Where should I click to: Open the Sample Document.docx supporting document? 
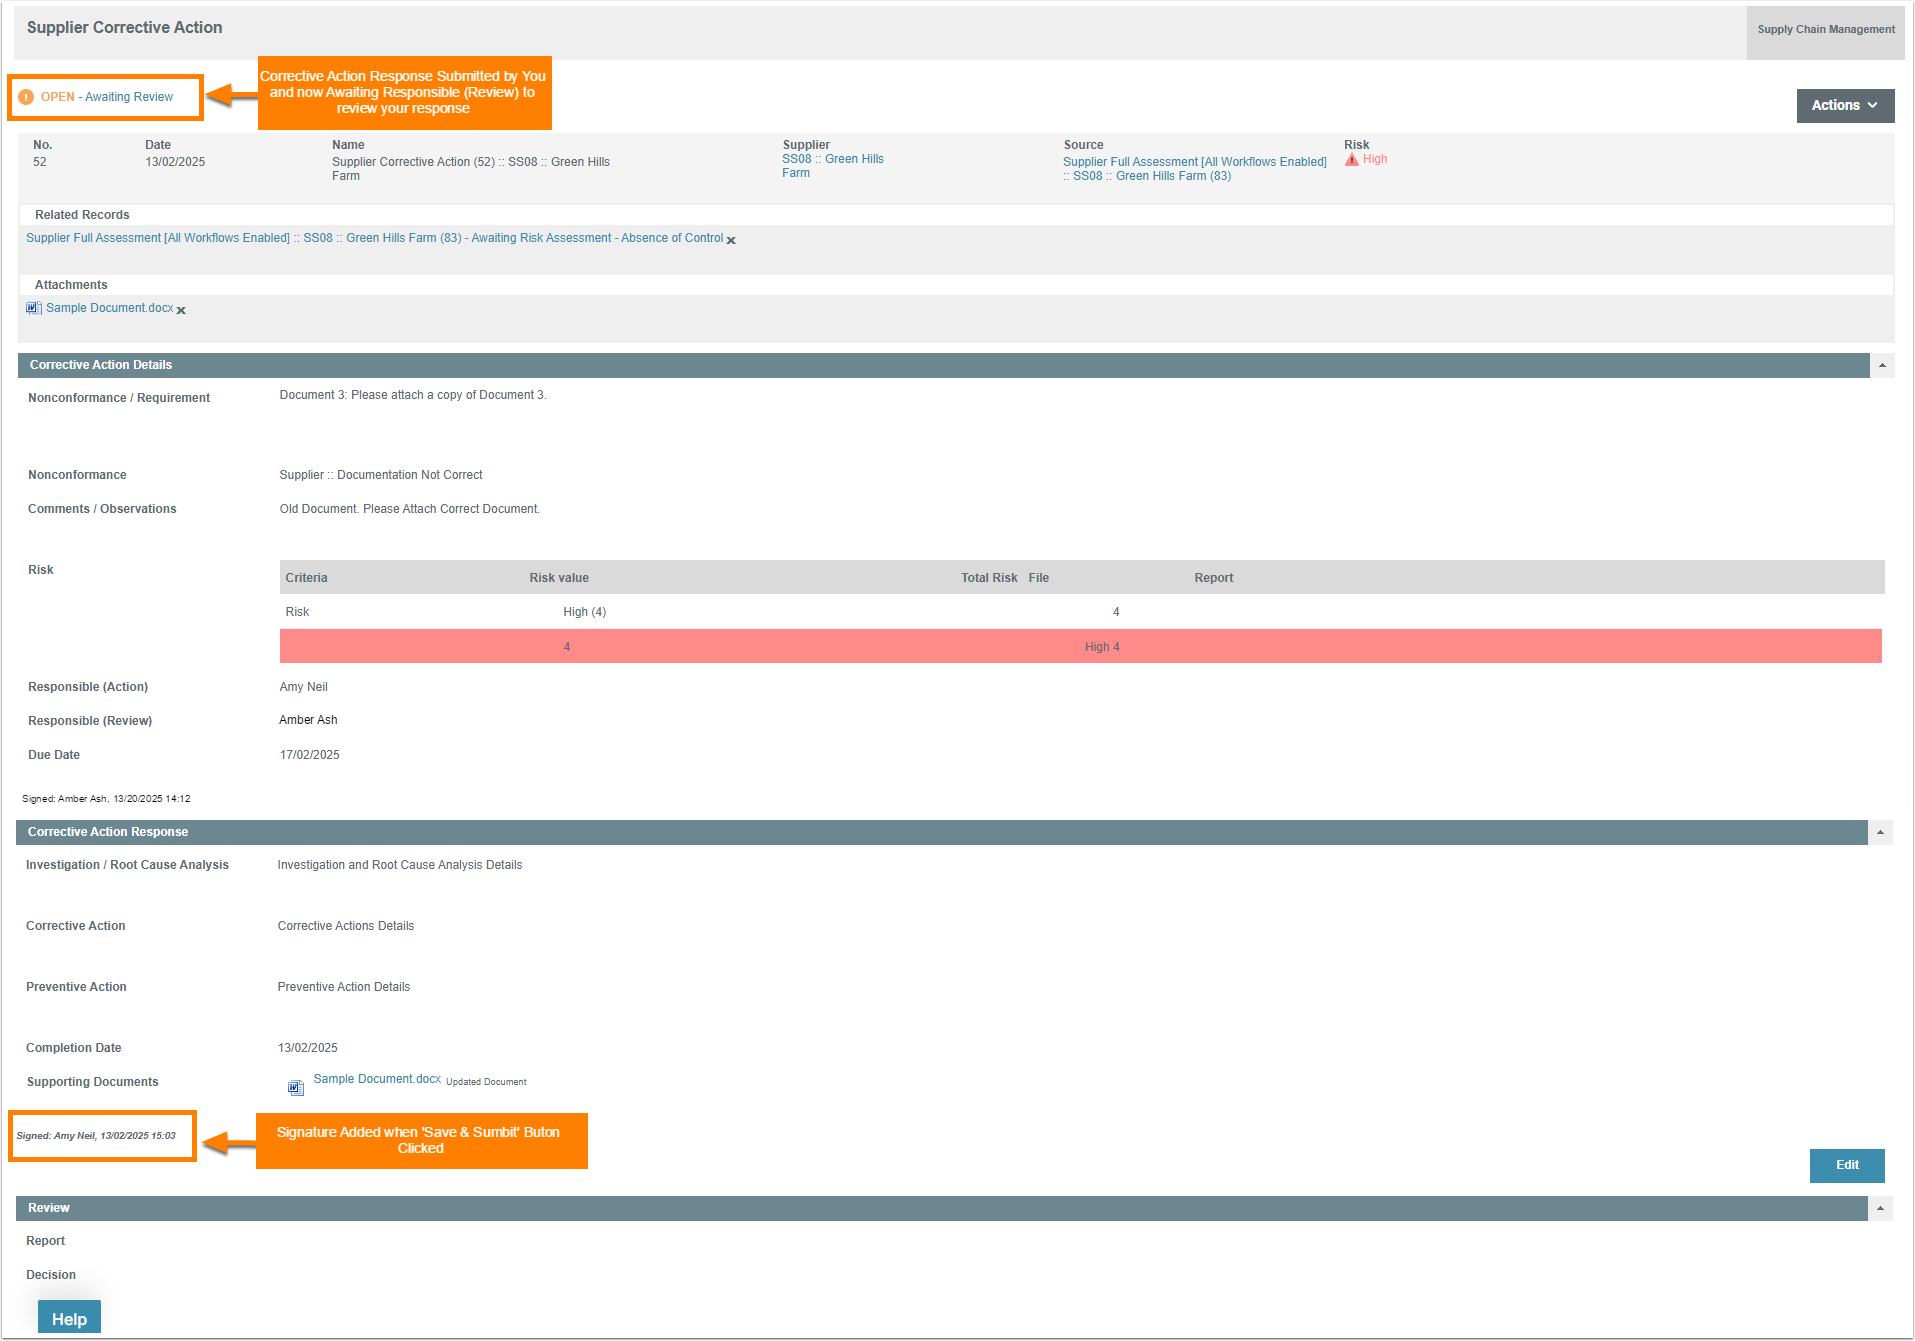coord(377,1079)
